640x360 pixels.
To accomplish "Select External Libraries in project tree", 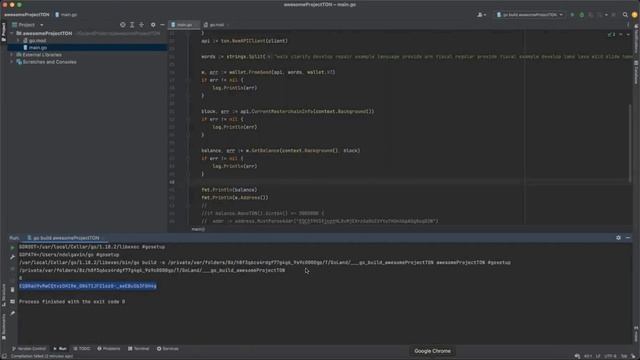I will [42, 55].
